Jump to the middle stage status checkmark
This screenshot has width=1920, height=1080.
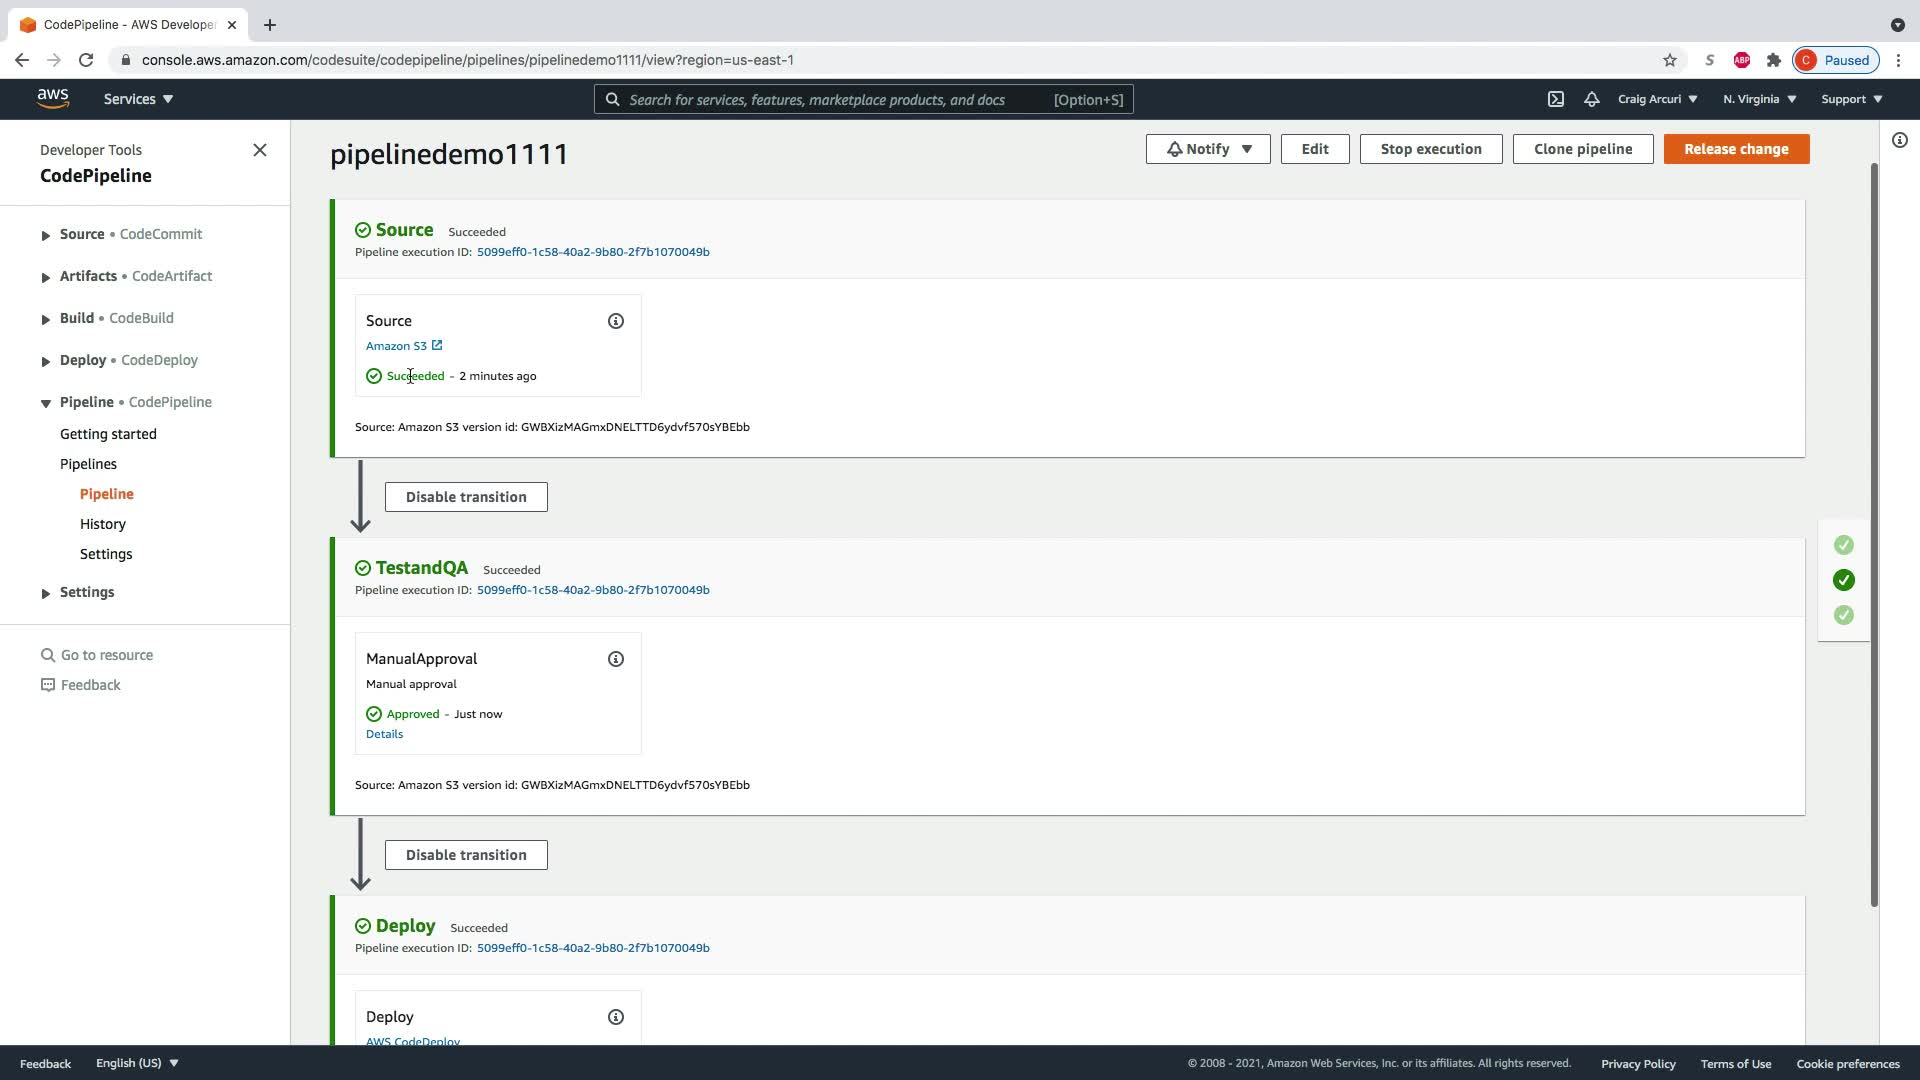pos(1843,580)
